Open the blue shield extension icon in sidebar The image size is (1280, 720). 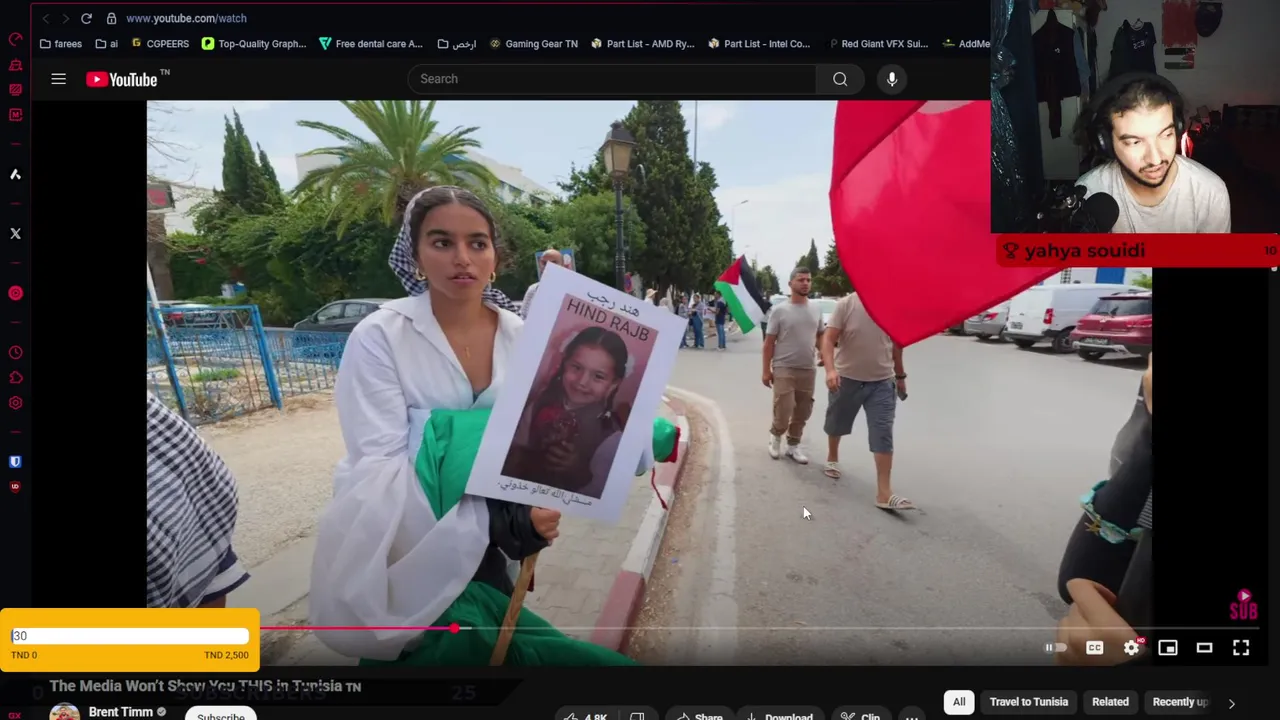click(x=15, y=462)
